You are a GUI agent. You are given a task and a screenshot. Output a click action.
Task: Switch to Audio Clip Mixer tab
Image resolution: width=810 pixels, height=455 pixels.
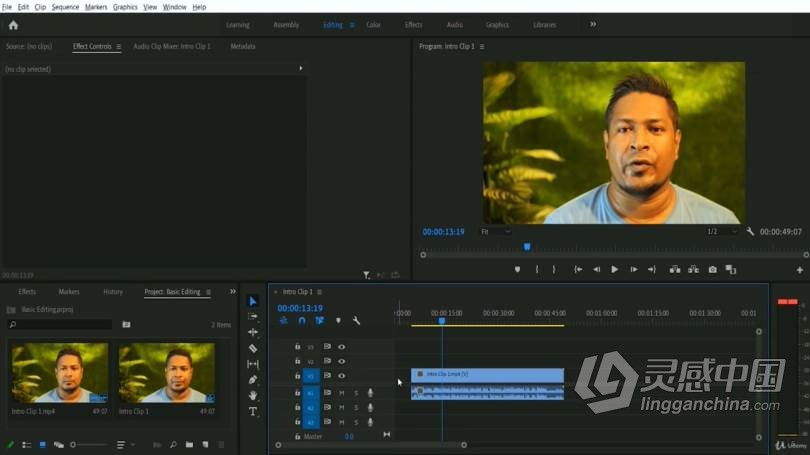pos(172,46)
